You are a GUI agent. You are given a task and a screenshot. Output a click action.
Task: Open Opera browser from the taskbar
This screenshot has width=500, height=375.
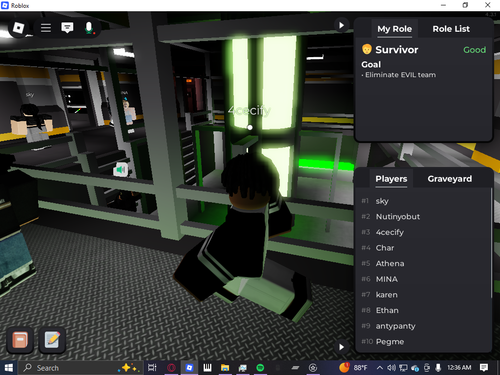click(x=171, y=368)
